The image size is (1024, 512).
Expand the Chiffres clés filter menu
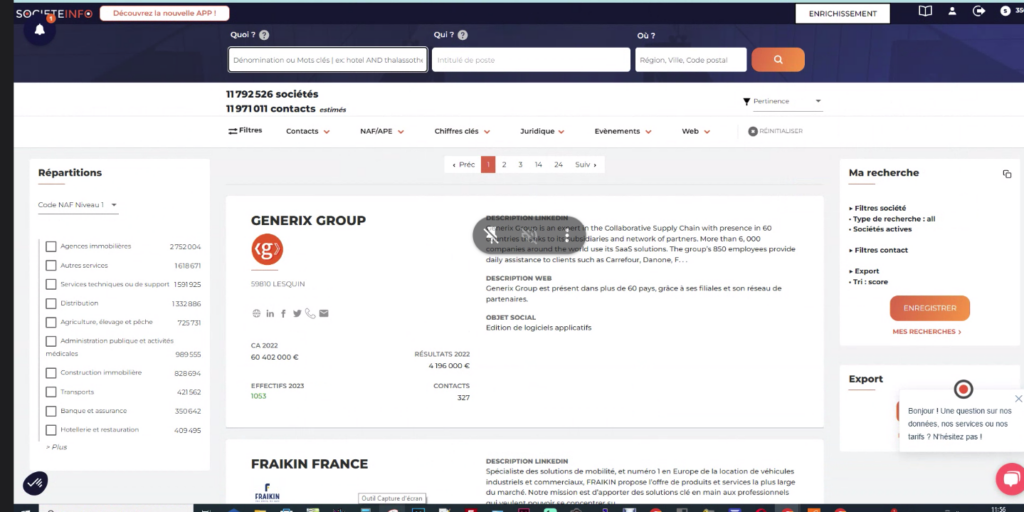461,131
